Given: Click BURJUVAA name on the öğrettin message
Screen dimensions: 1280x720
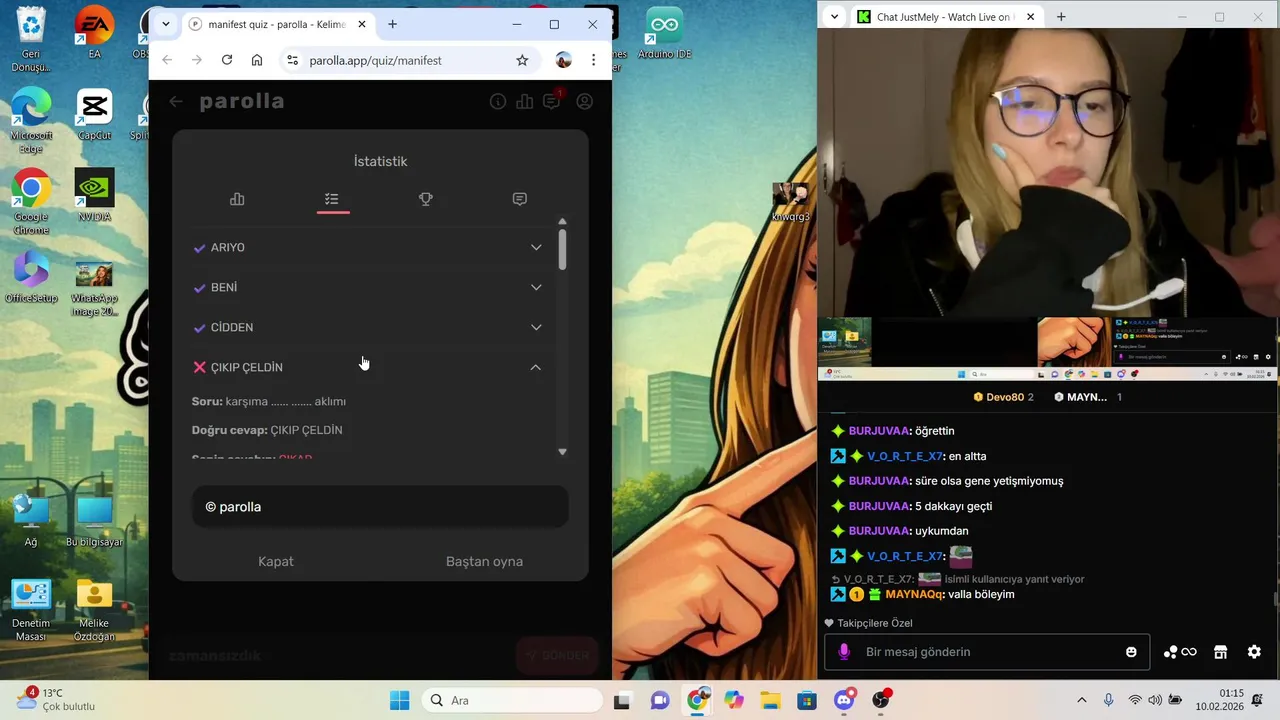Looking at the screenshot, I should point(879,431).
